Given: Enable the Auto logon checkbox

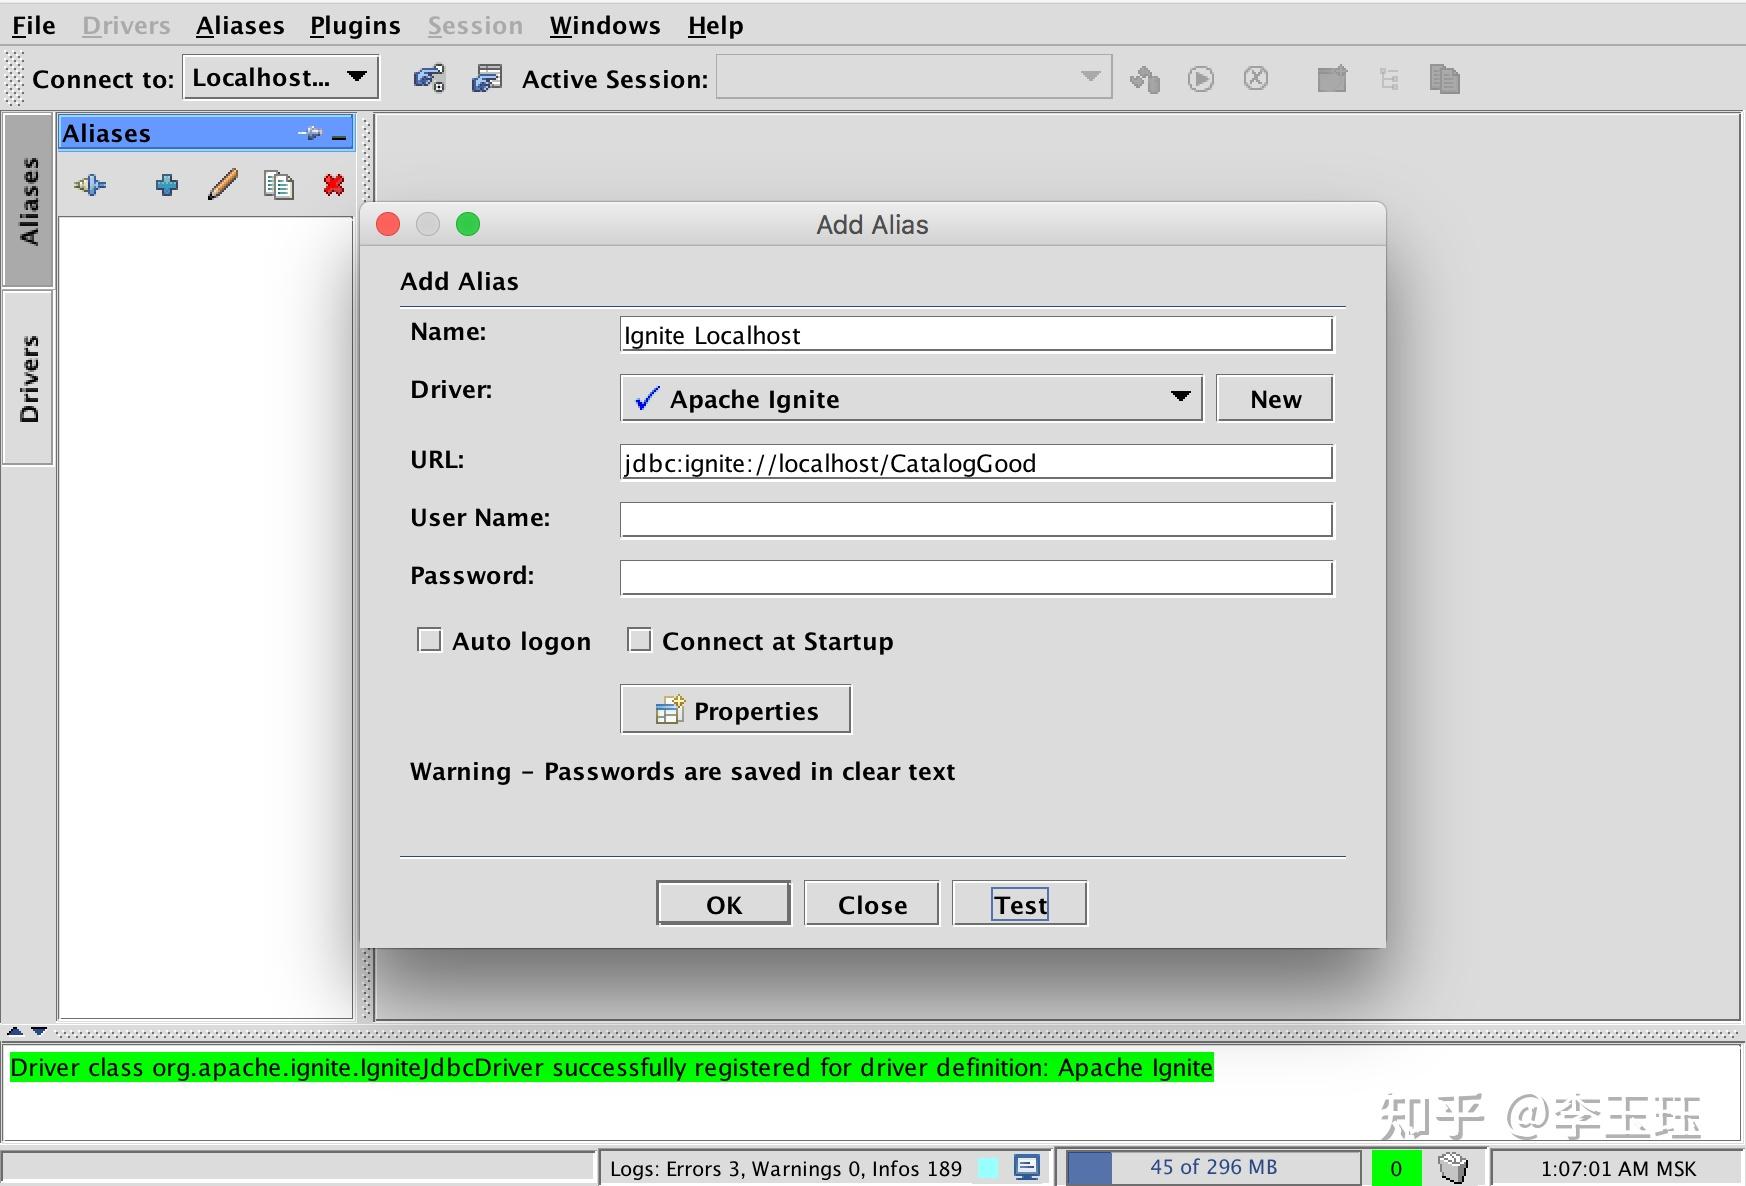Looking at the screenshot, I should 429,640.
